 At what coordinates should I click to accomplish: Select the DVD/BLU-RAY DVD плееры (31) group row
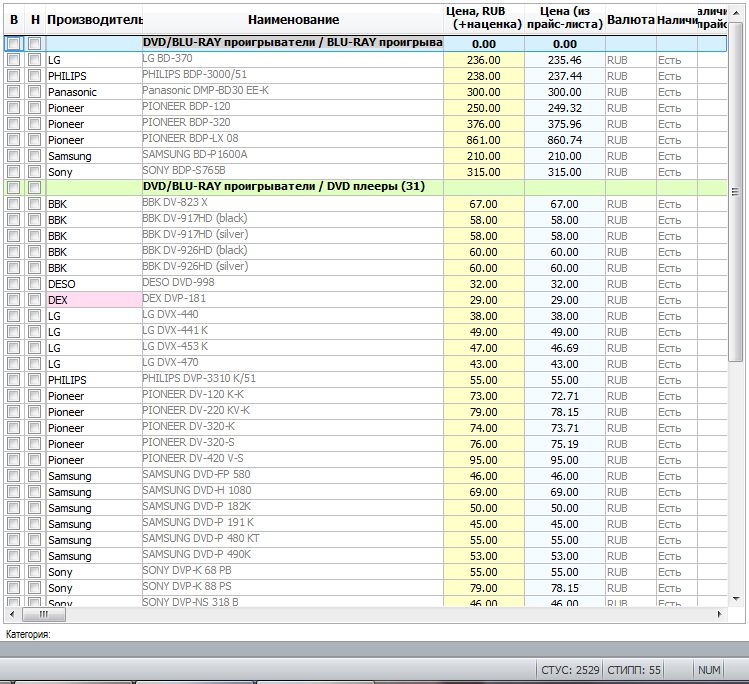[365, 188]
